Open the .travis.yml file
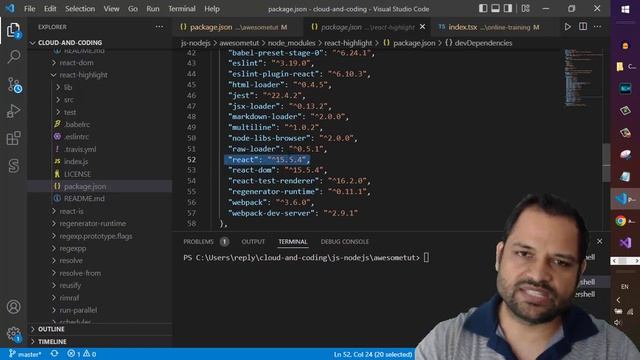 pyautogui.click(x=80, y=149)
